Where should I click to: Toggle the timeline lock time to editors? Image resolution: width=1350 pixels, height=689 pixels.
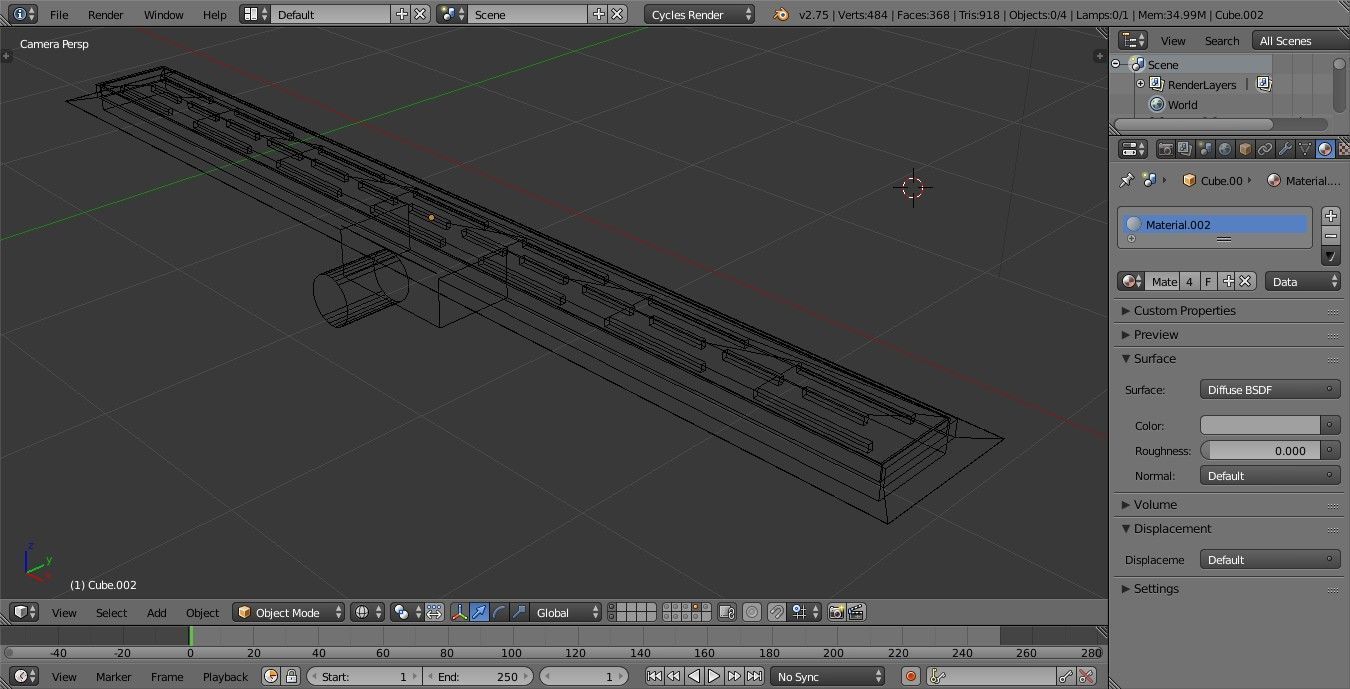click(x=291, y=676)
